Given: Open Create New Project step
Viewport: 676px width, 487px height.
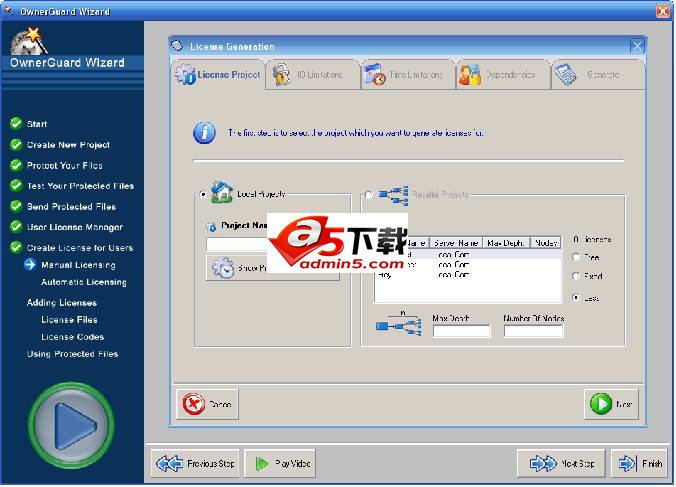Looking at the screenshot, I should pos(68,145).
